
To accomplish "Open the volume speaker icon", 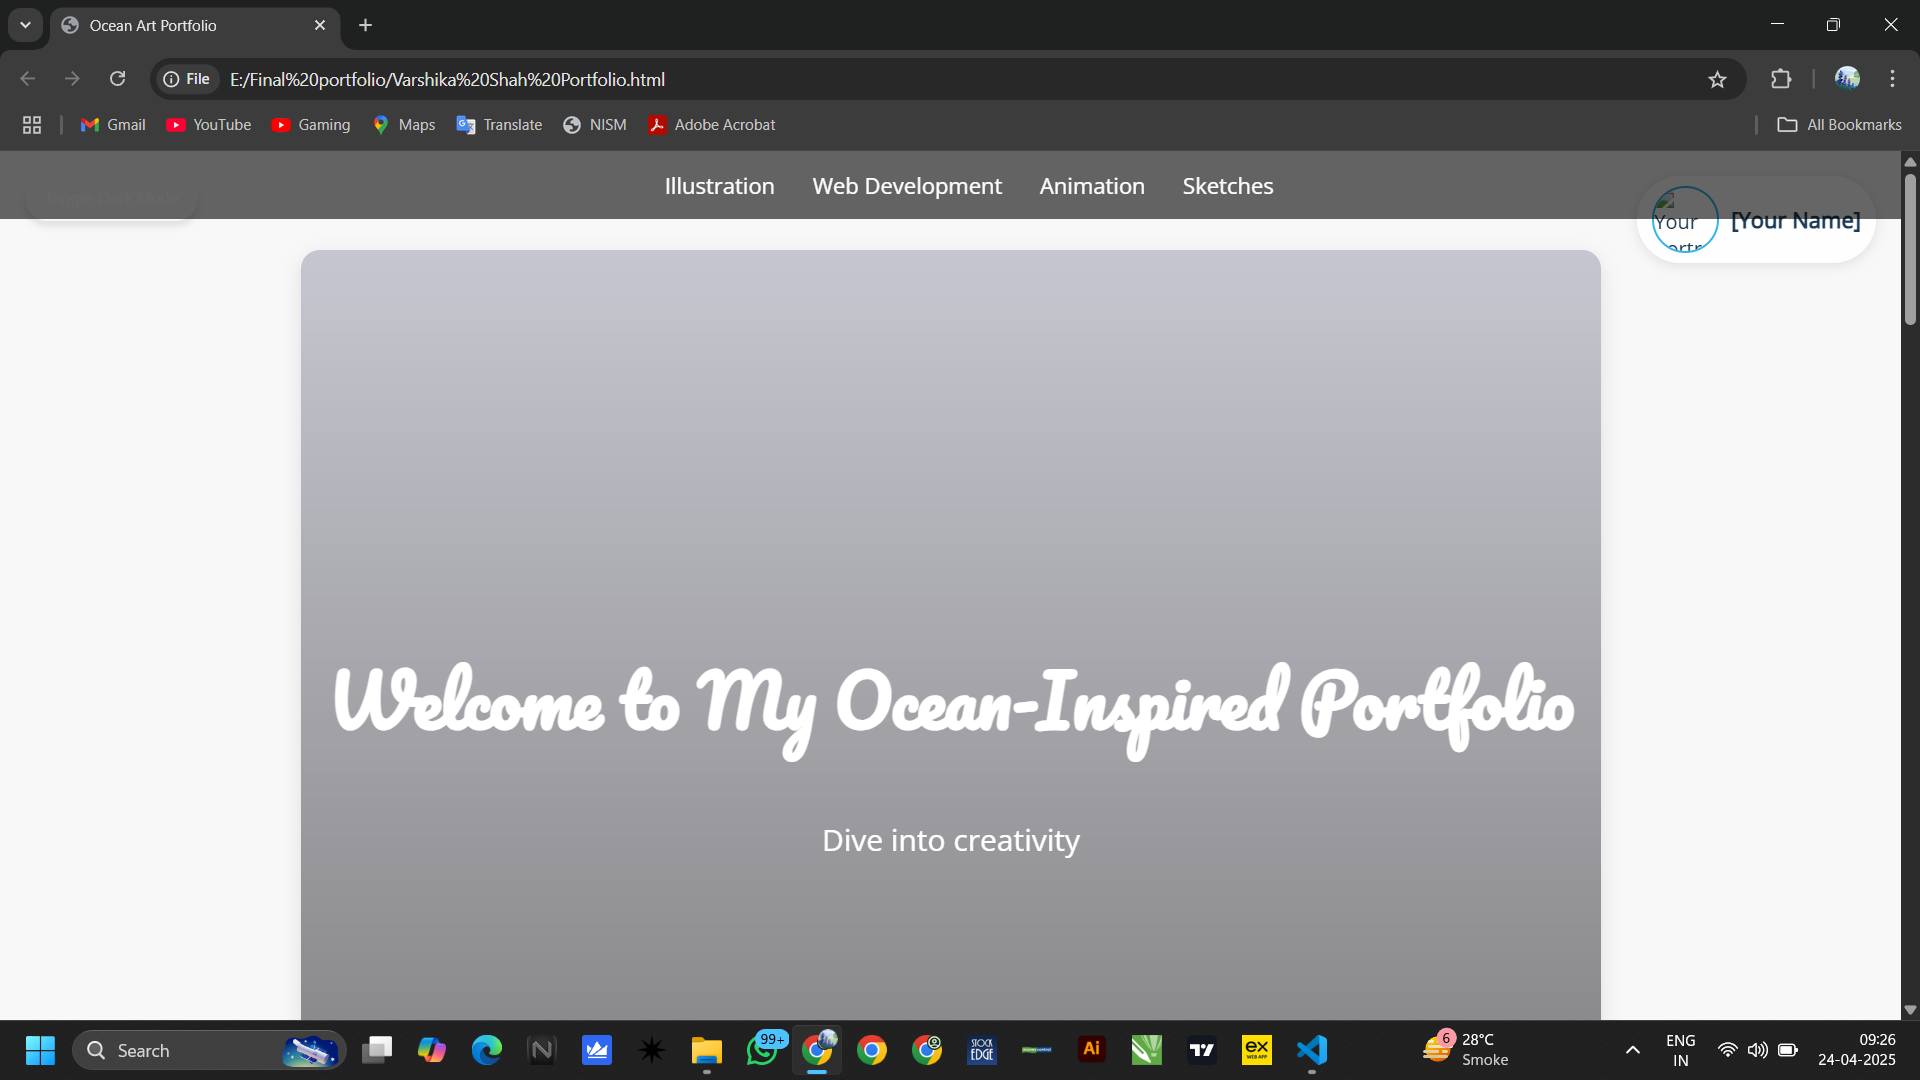I will coord(1757,1050).
